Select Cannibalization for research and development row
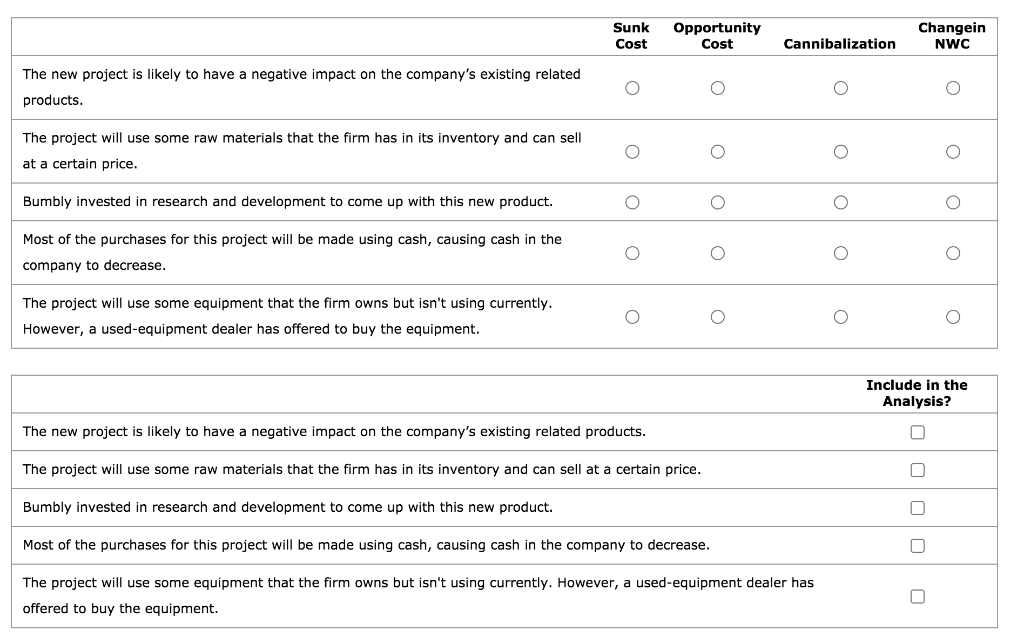This screenshot has width=1024, height=637. (840, 203)
